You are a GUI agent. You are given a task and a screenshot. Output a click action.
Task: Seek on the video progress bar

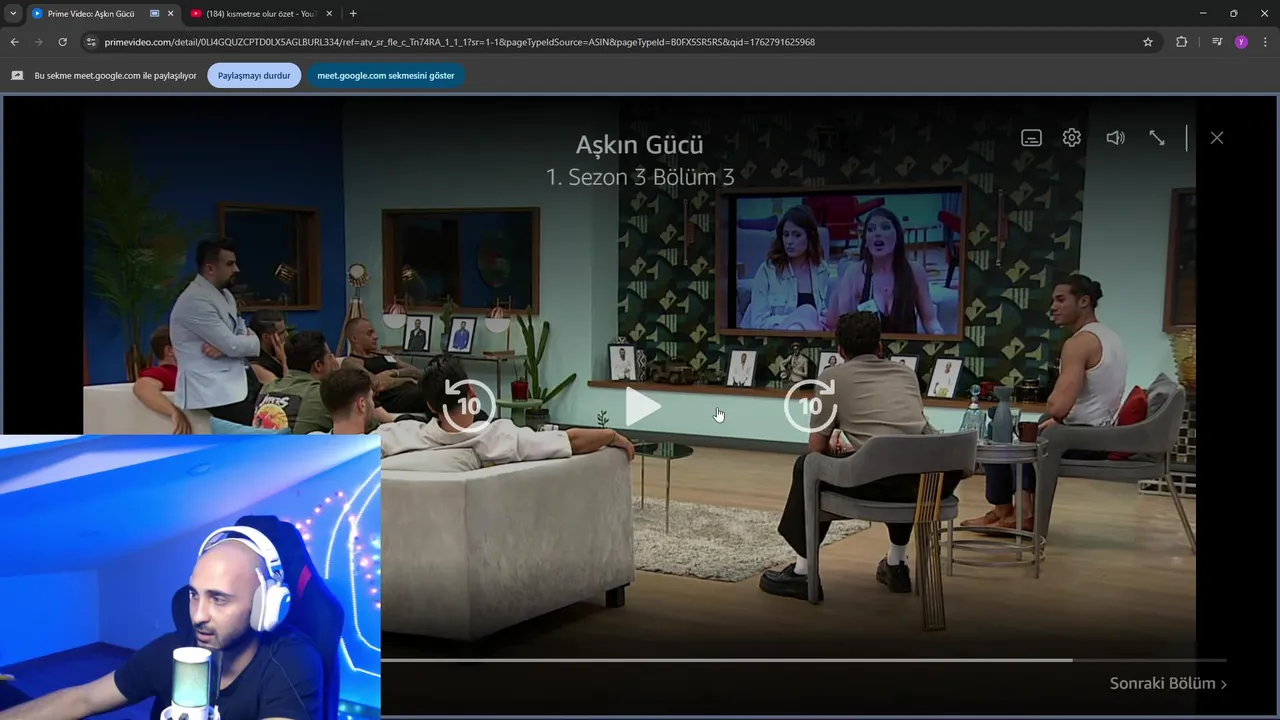point(803,660)
